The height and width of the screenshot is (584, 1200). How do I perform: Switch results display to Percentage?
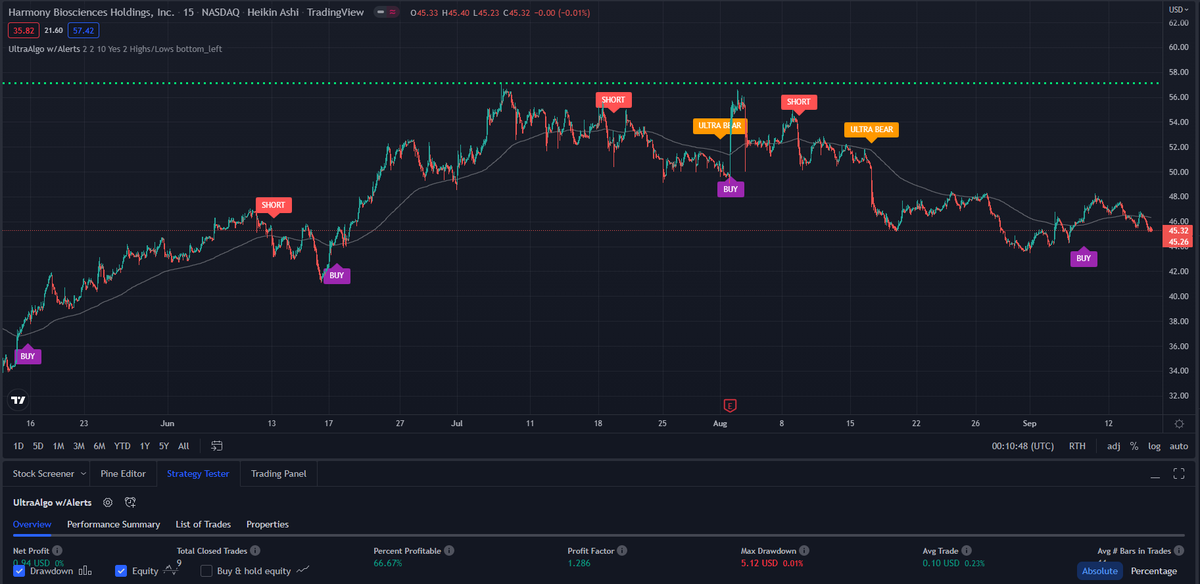(x=1152, y=570)
